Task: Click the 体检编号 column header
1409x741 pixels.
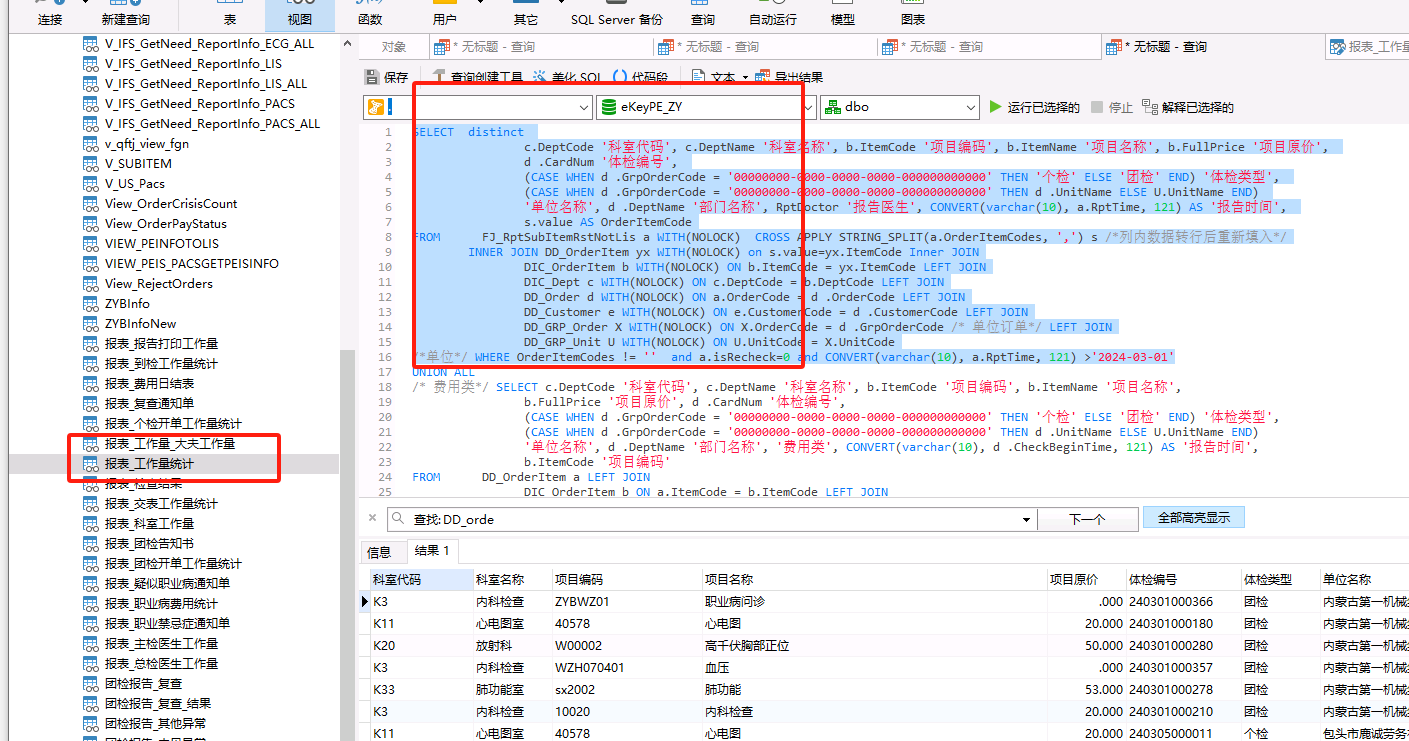Action: point(1182,580)
